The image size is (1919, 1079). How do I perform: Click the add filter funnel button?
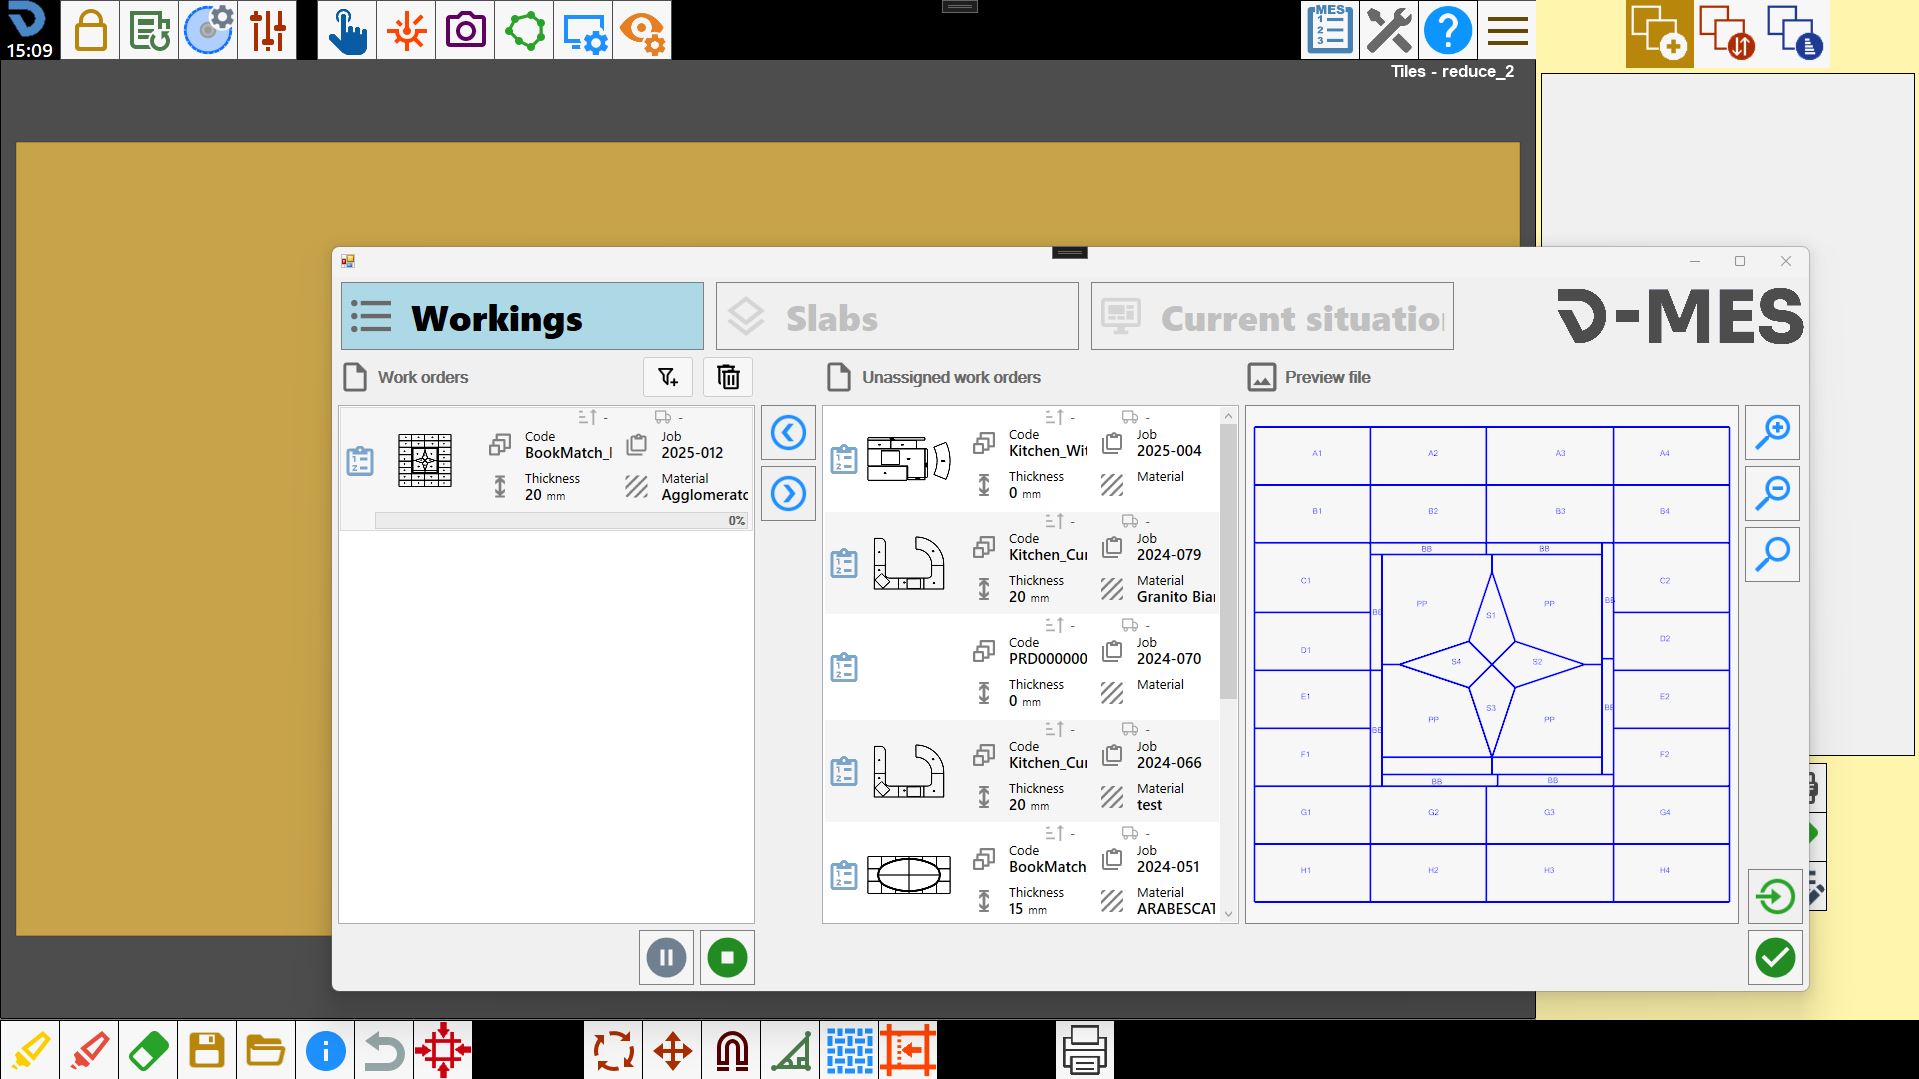(x=668, y=377)
